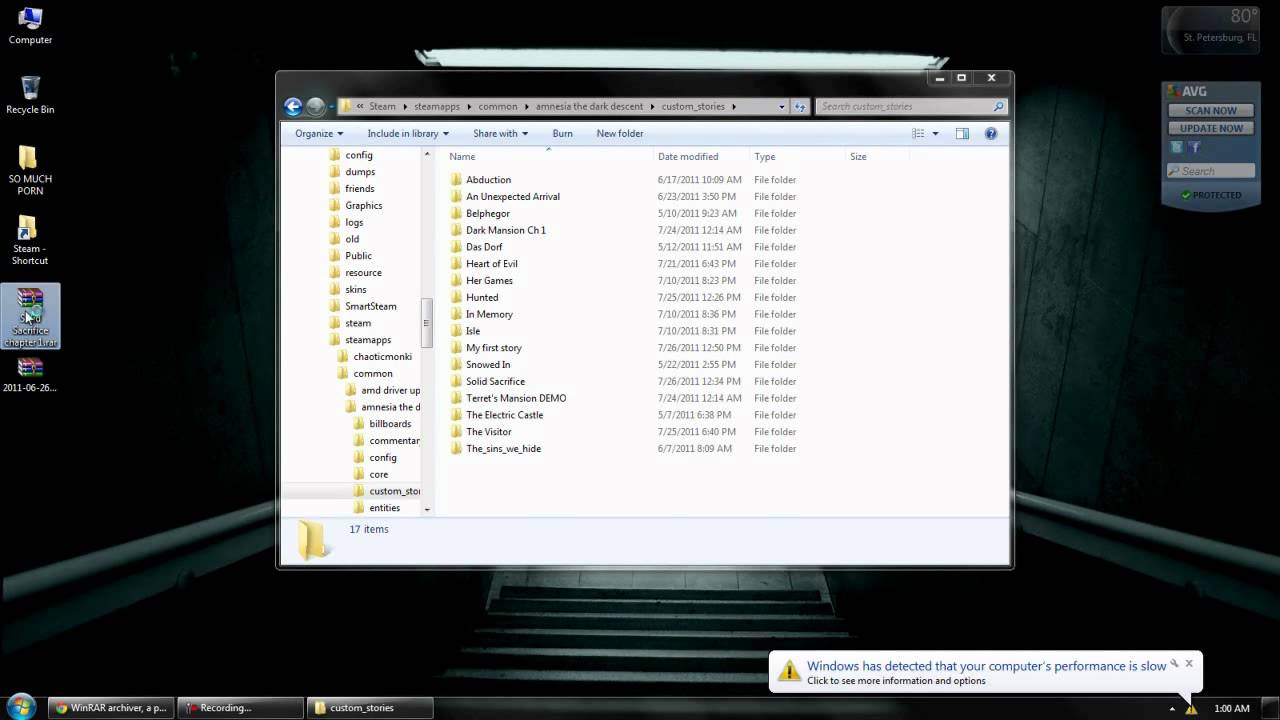
Task: Select the steamapps breadcrumb segment
Action: point(436,106)
